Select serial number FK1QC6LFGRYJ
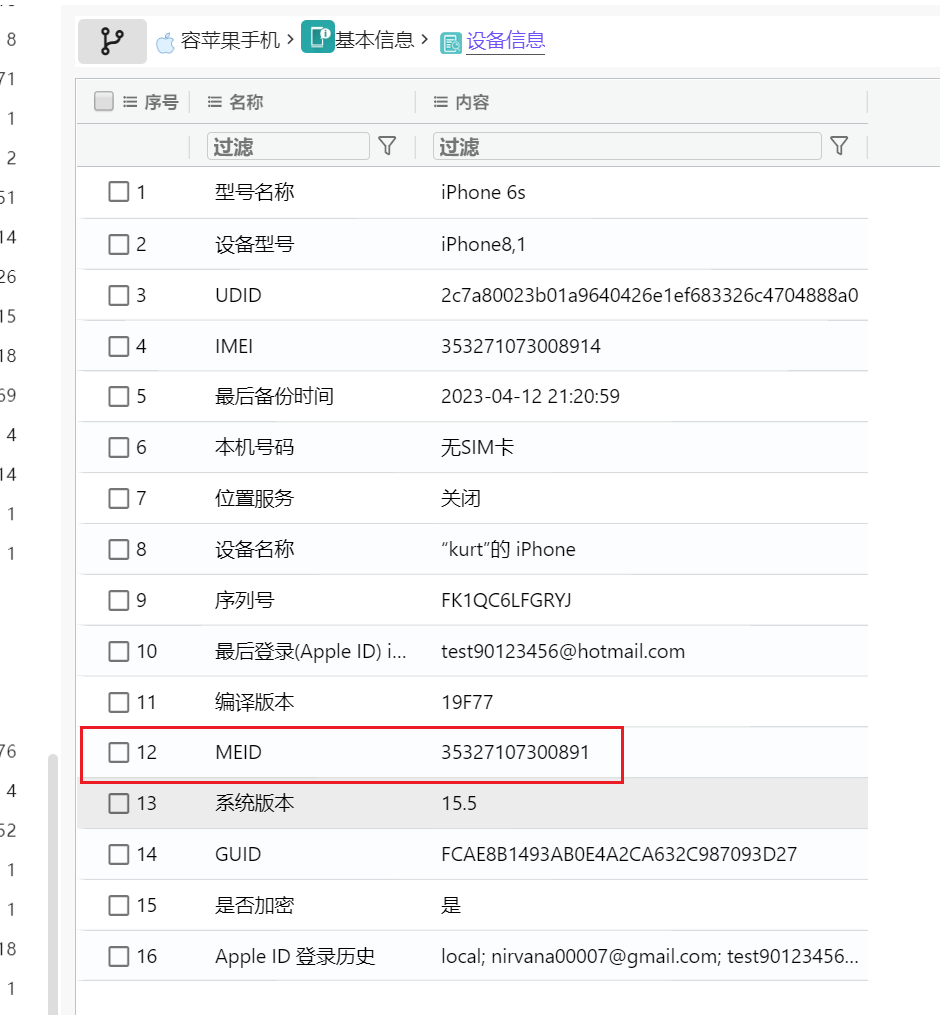 (506, 601)
